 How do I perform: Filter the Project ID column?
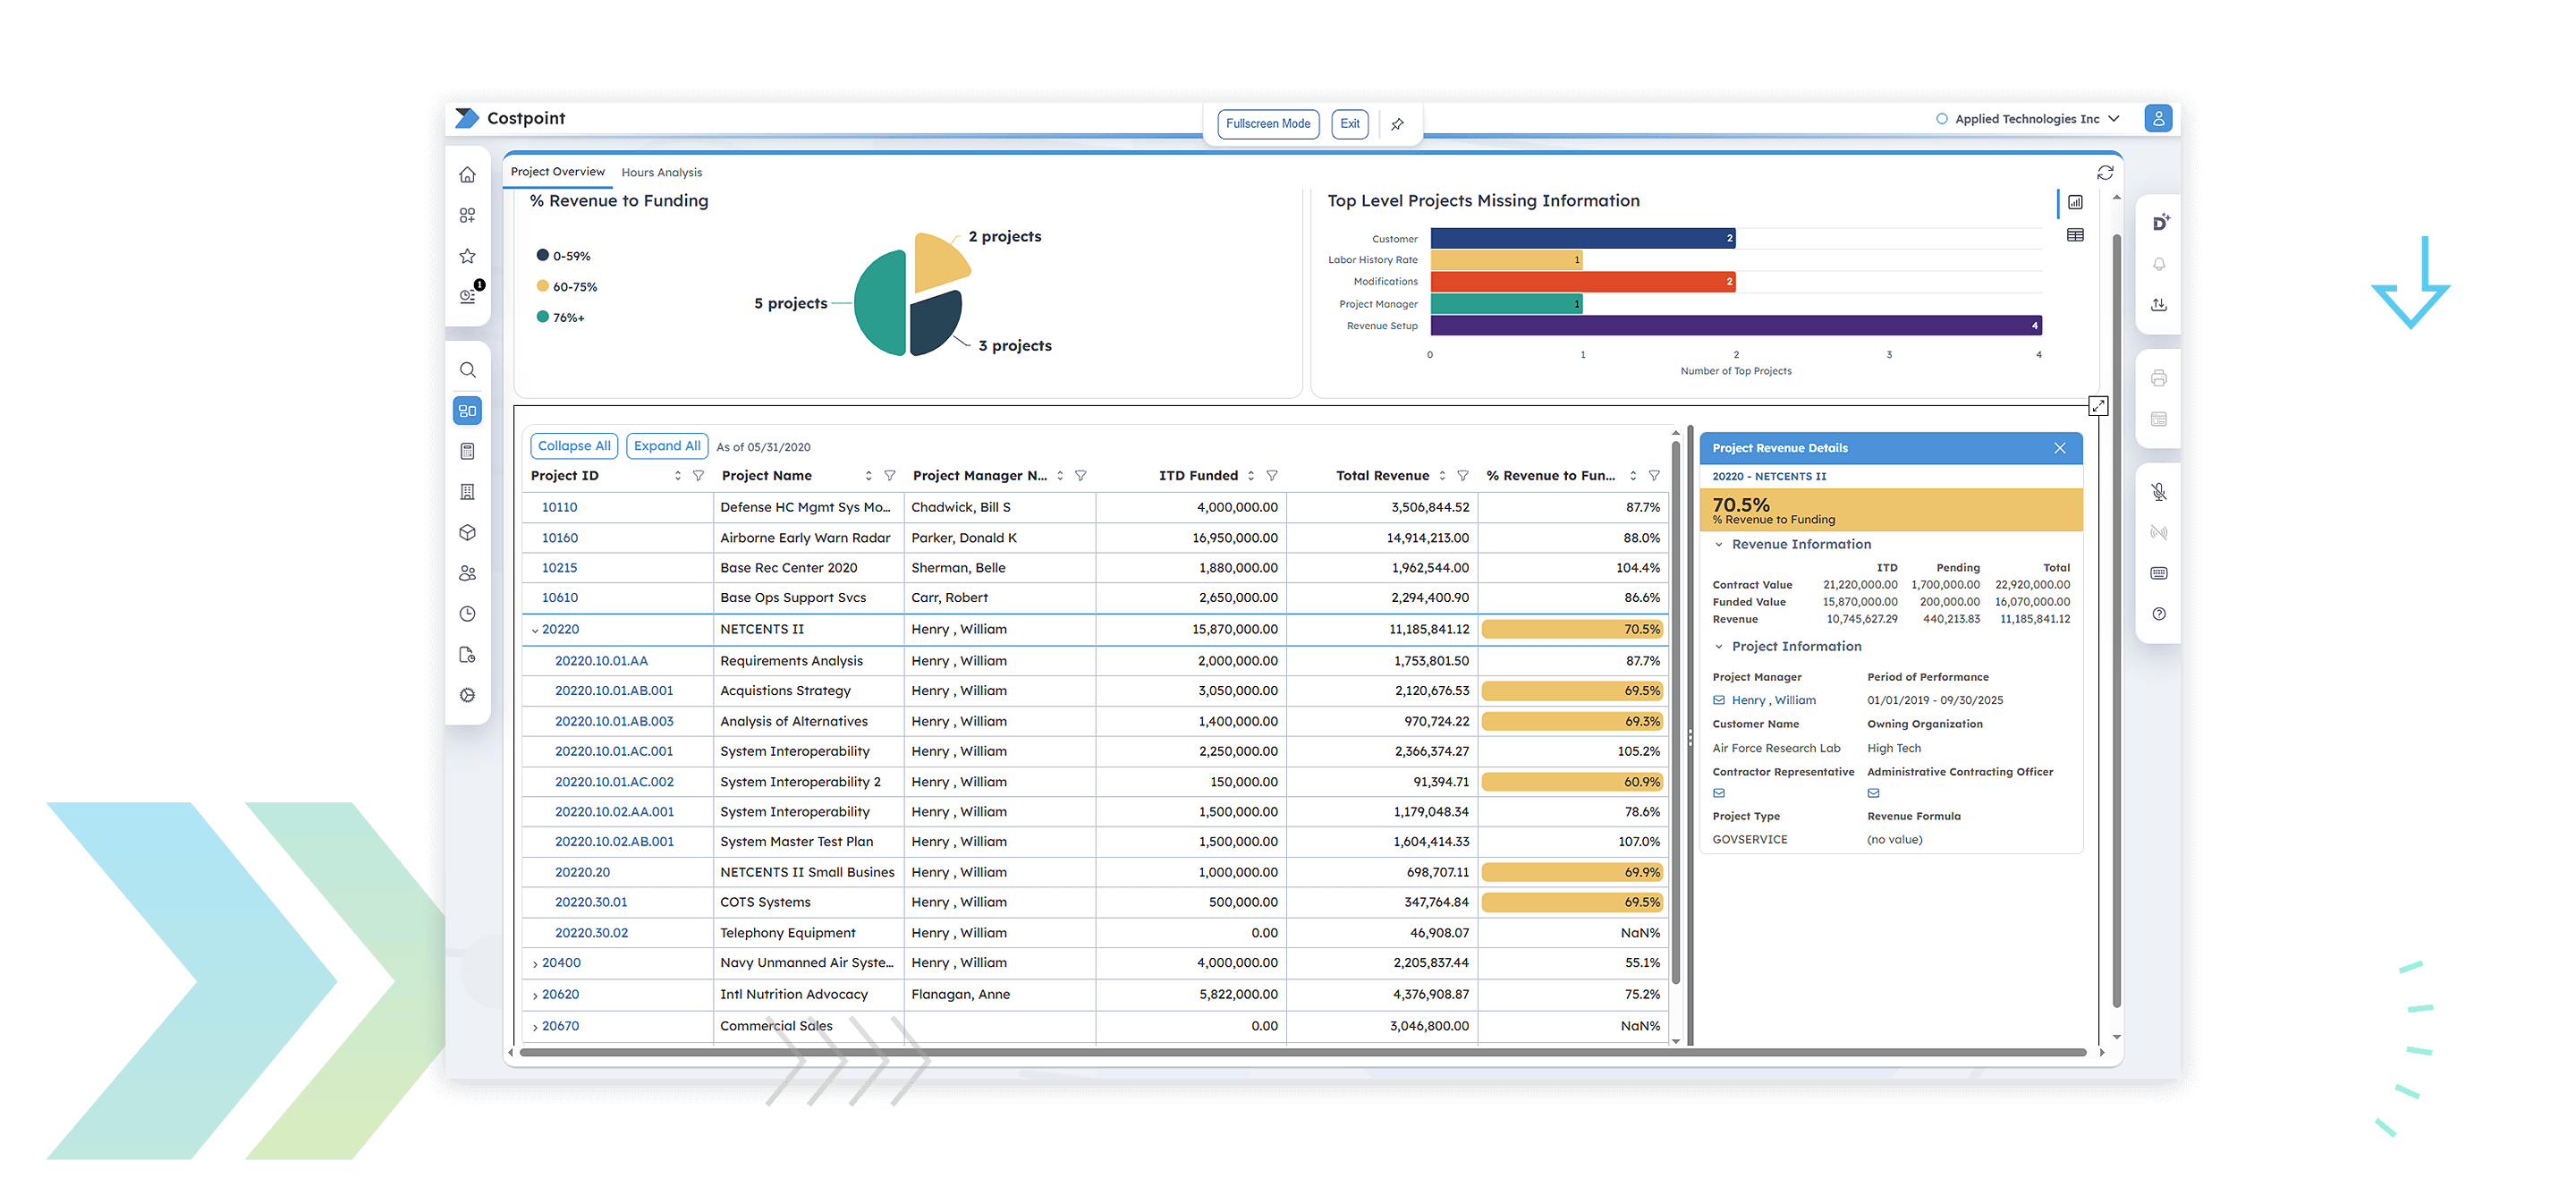698,476
